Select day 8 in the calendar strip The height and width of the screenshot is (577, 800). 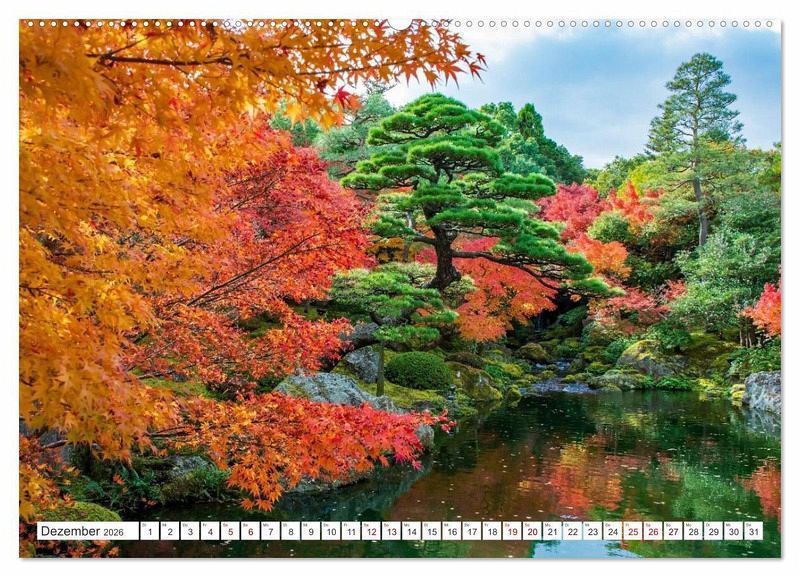[290, 531]
